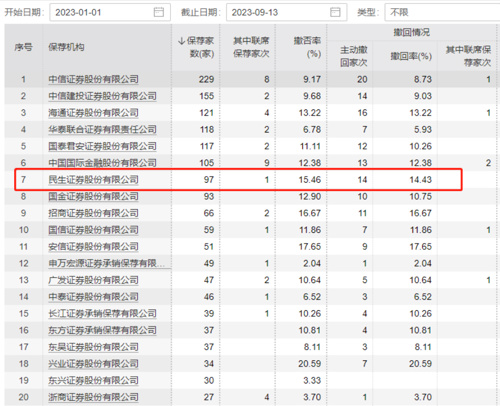500x406 pixels.
Task: Open 中信建投证券股份有限公司 link
Action: point(102,96)
